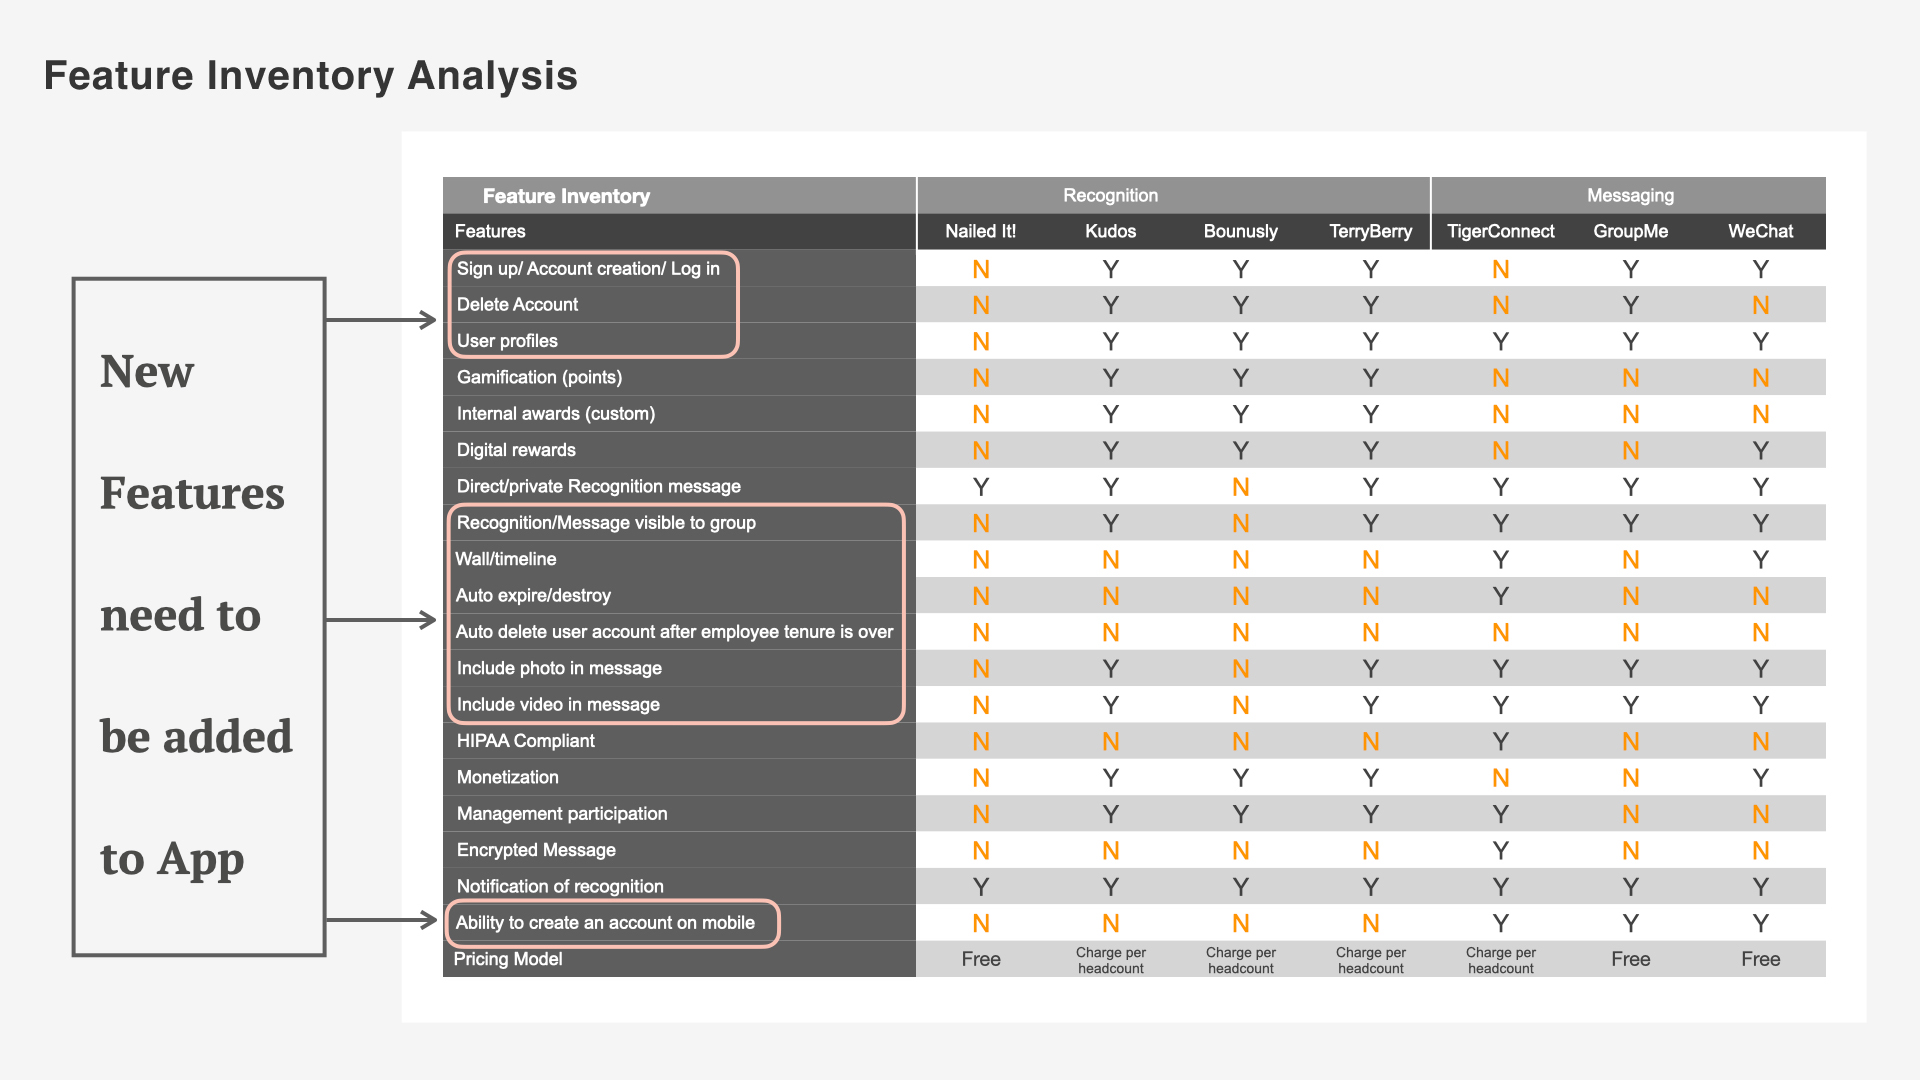
Task: Select the WeChat column header
Action: (1760, 231)
